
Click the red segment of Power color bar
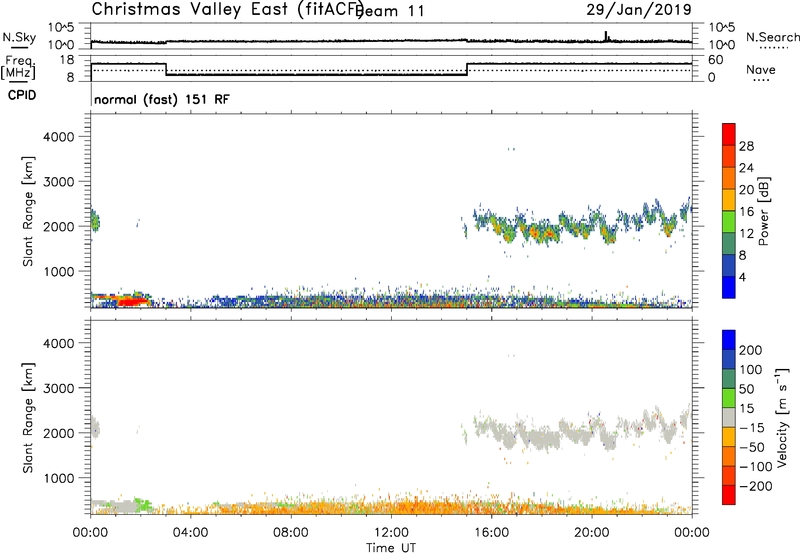point(729,134)
